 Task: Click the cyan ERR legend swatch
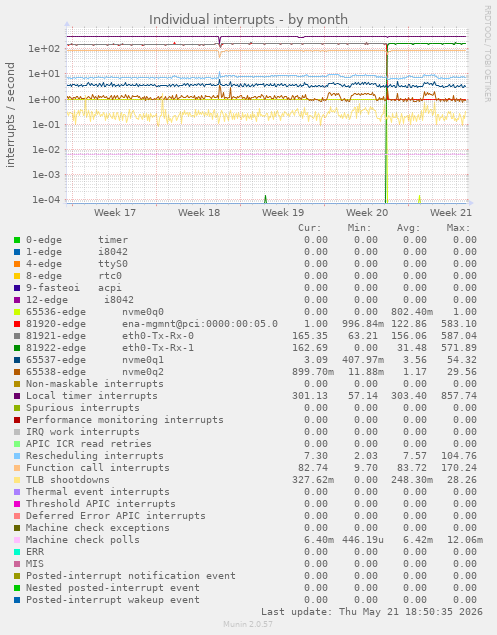pos(17,552)
